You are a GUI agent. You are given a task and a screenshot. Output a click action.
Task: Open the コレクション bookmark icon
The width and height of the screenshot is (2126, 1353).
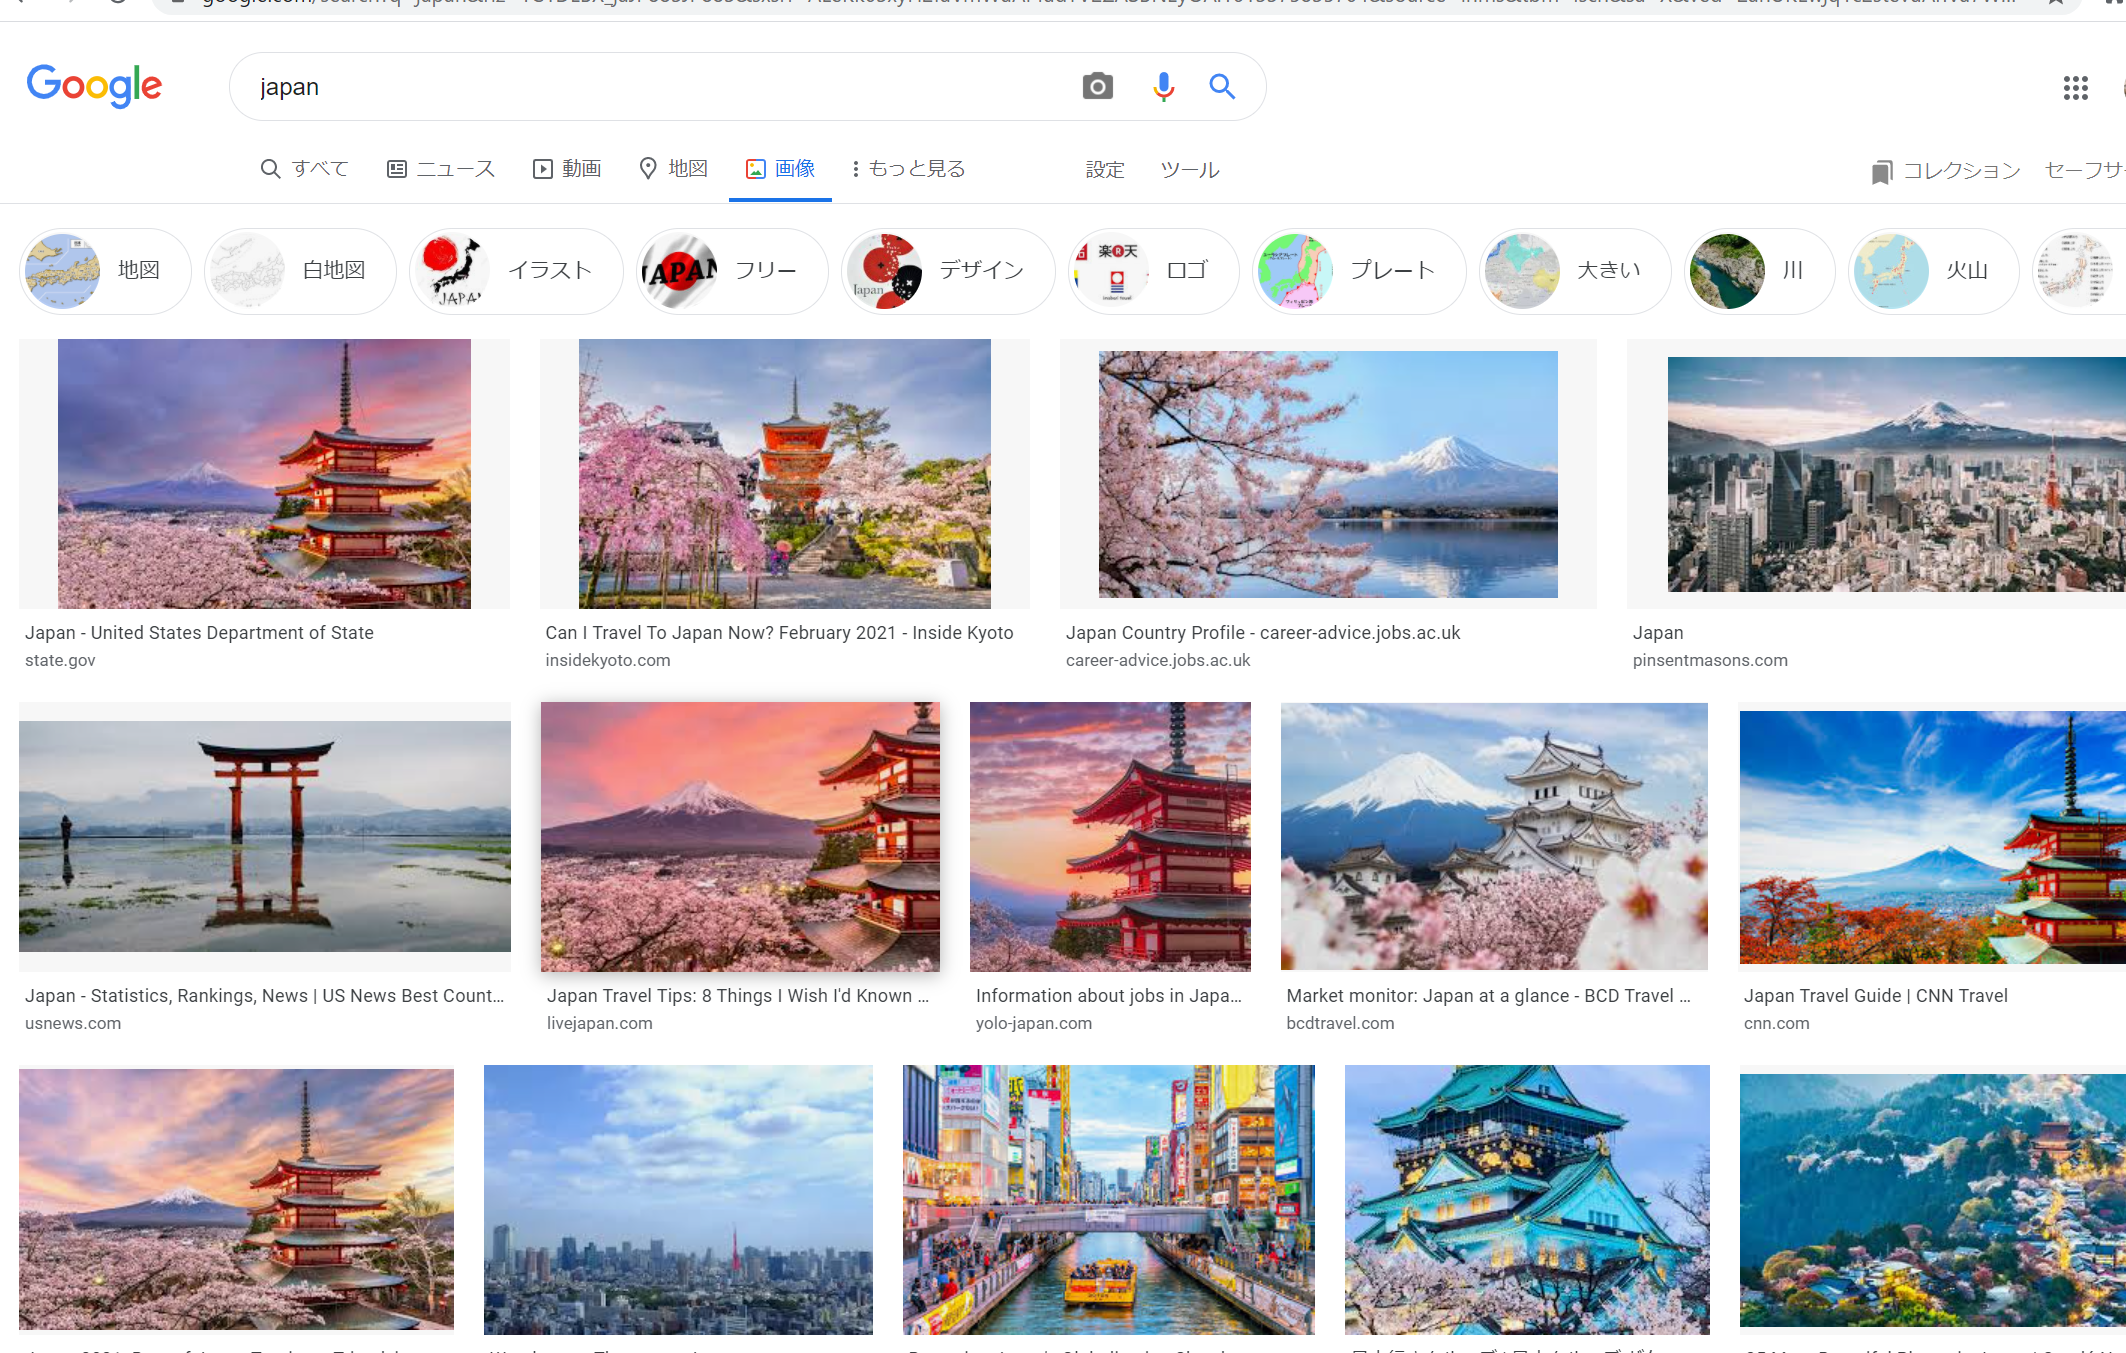pos(1881,172)
